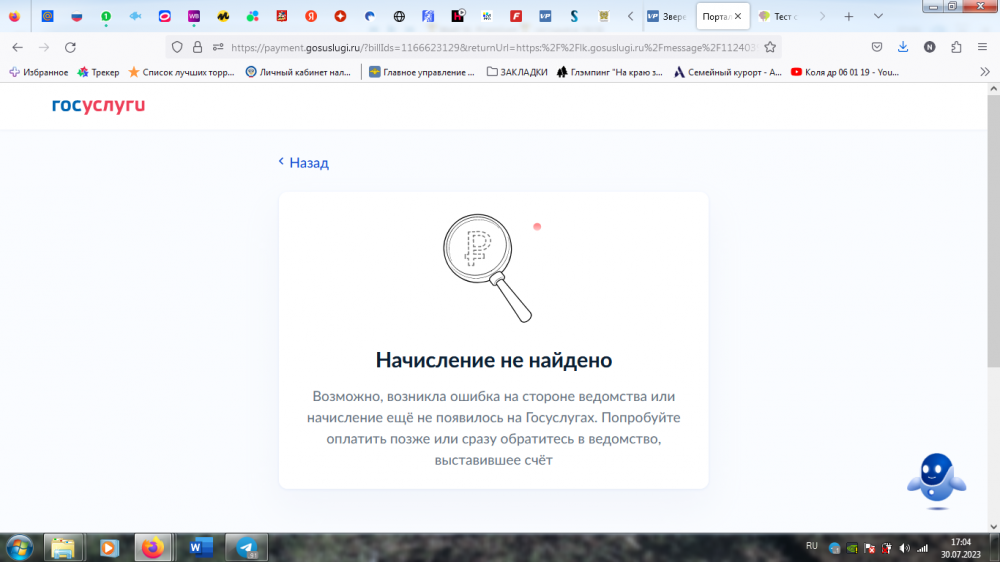Launch Telegram from the taskbar
Viewport: 1000px width, 562px height.
pos(245,547)
